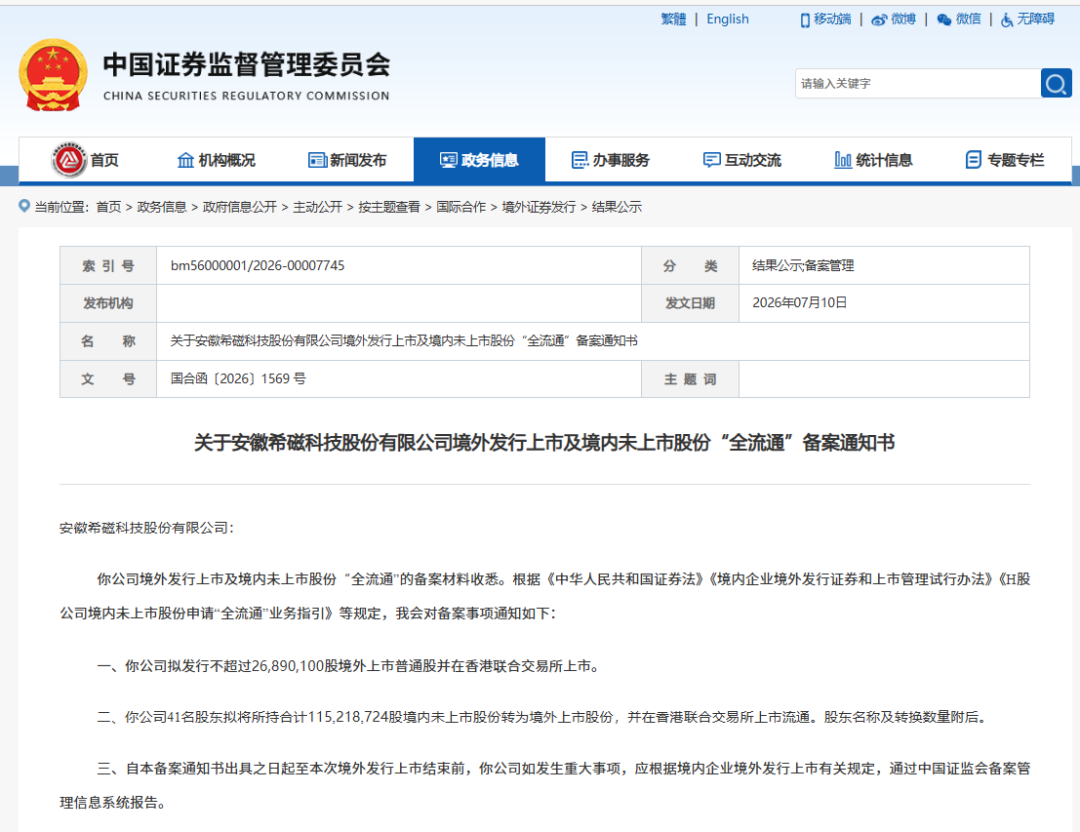Go to 国际合作 in the breadcrumb

tap(461, 207)
